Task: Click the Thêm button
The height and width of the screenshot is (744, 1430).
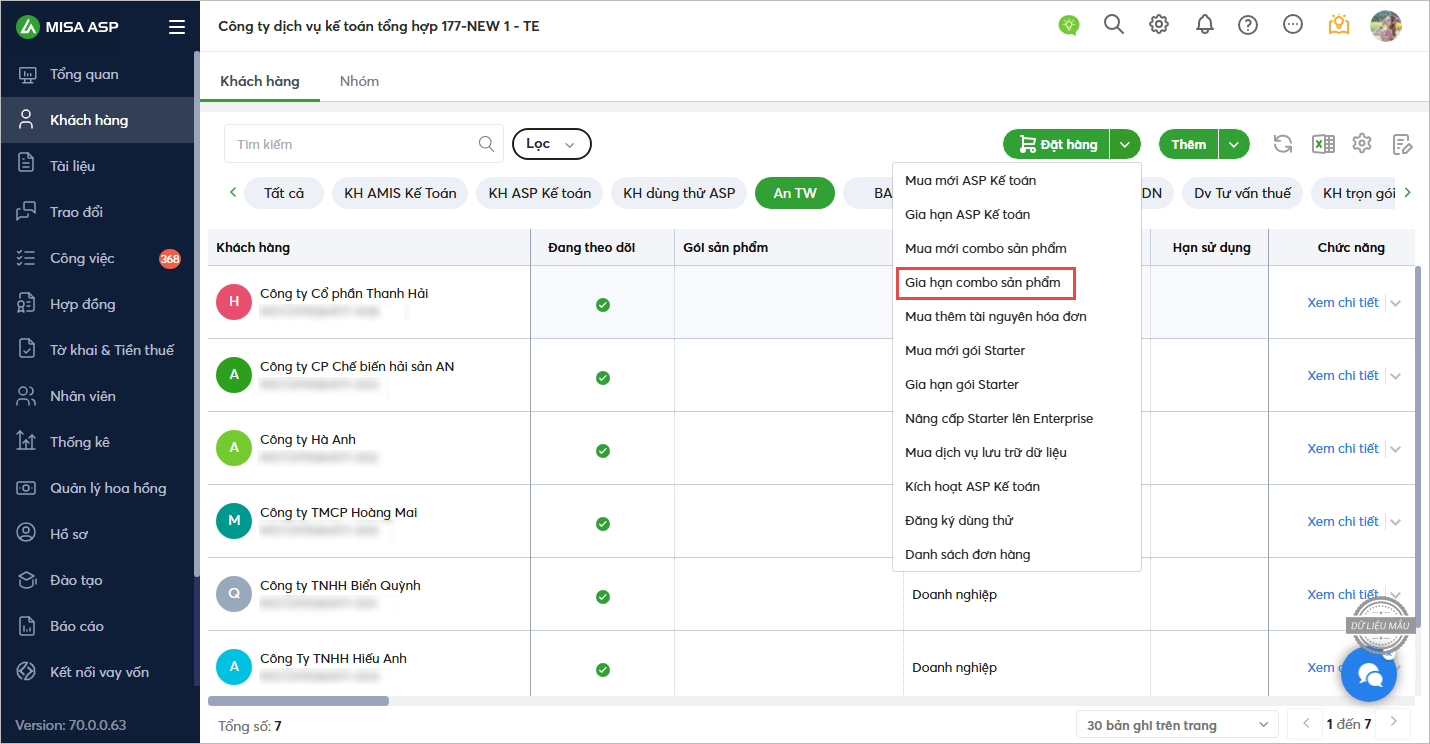Action: (x=1188, y=144)
